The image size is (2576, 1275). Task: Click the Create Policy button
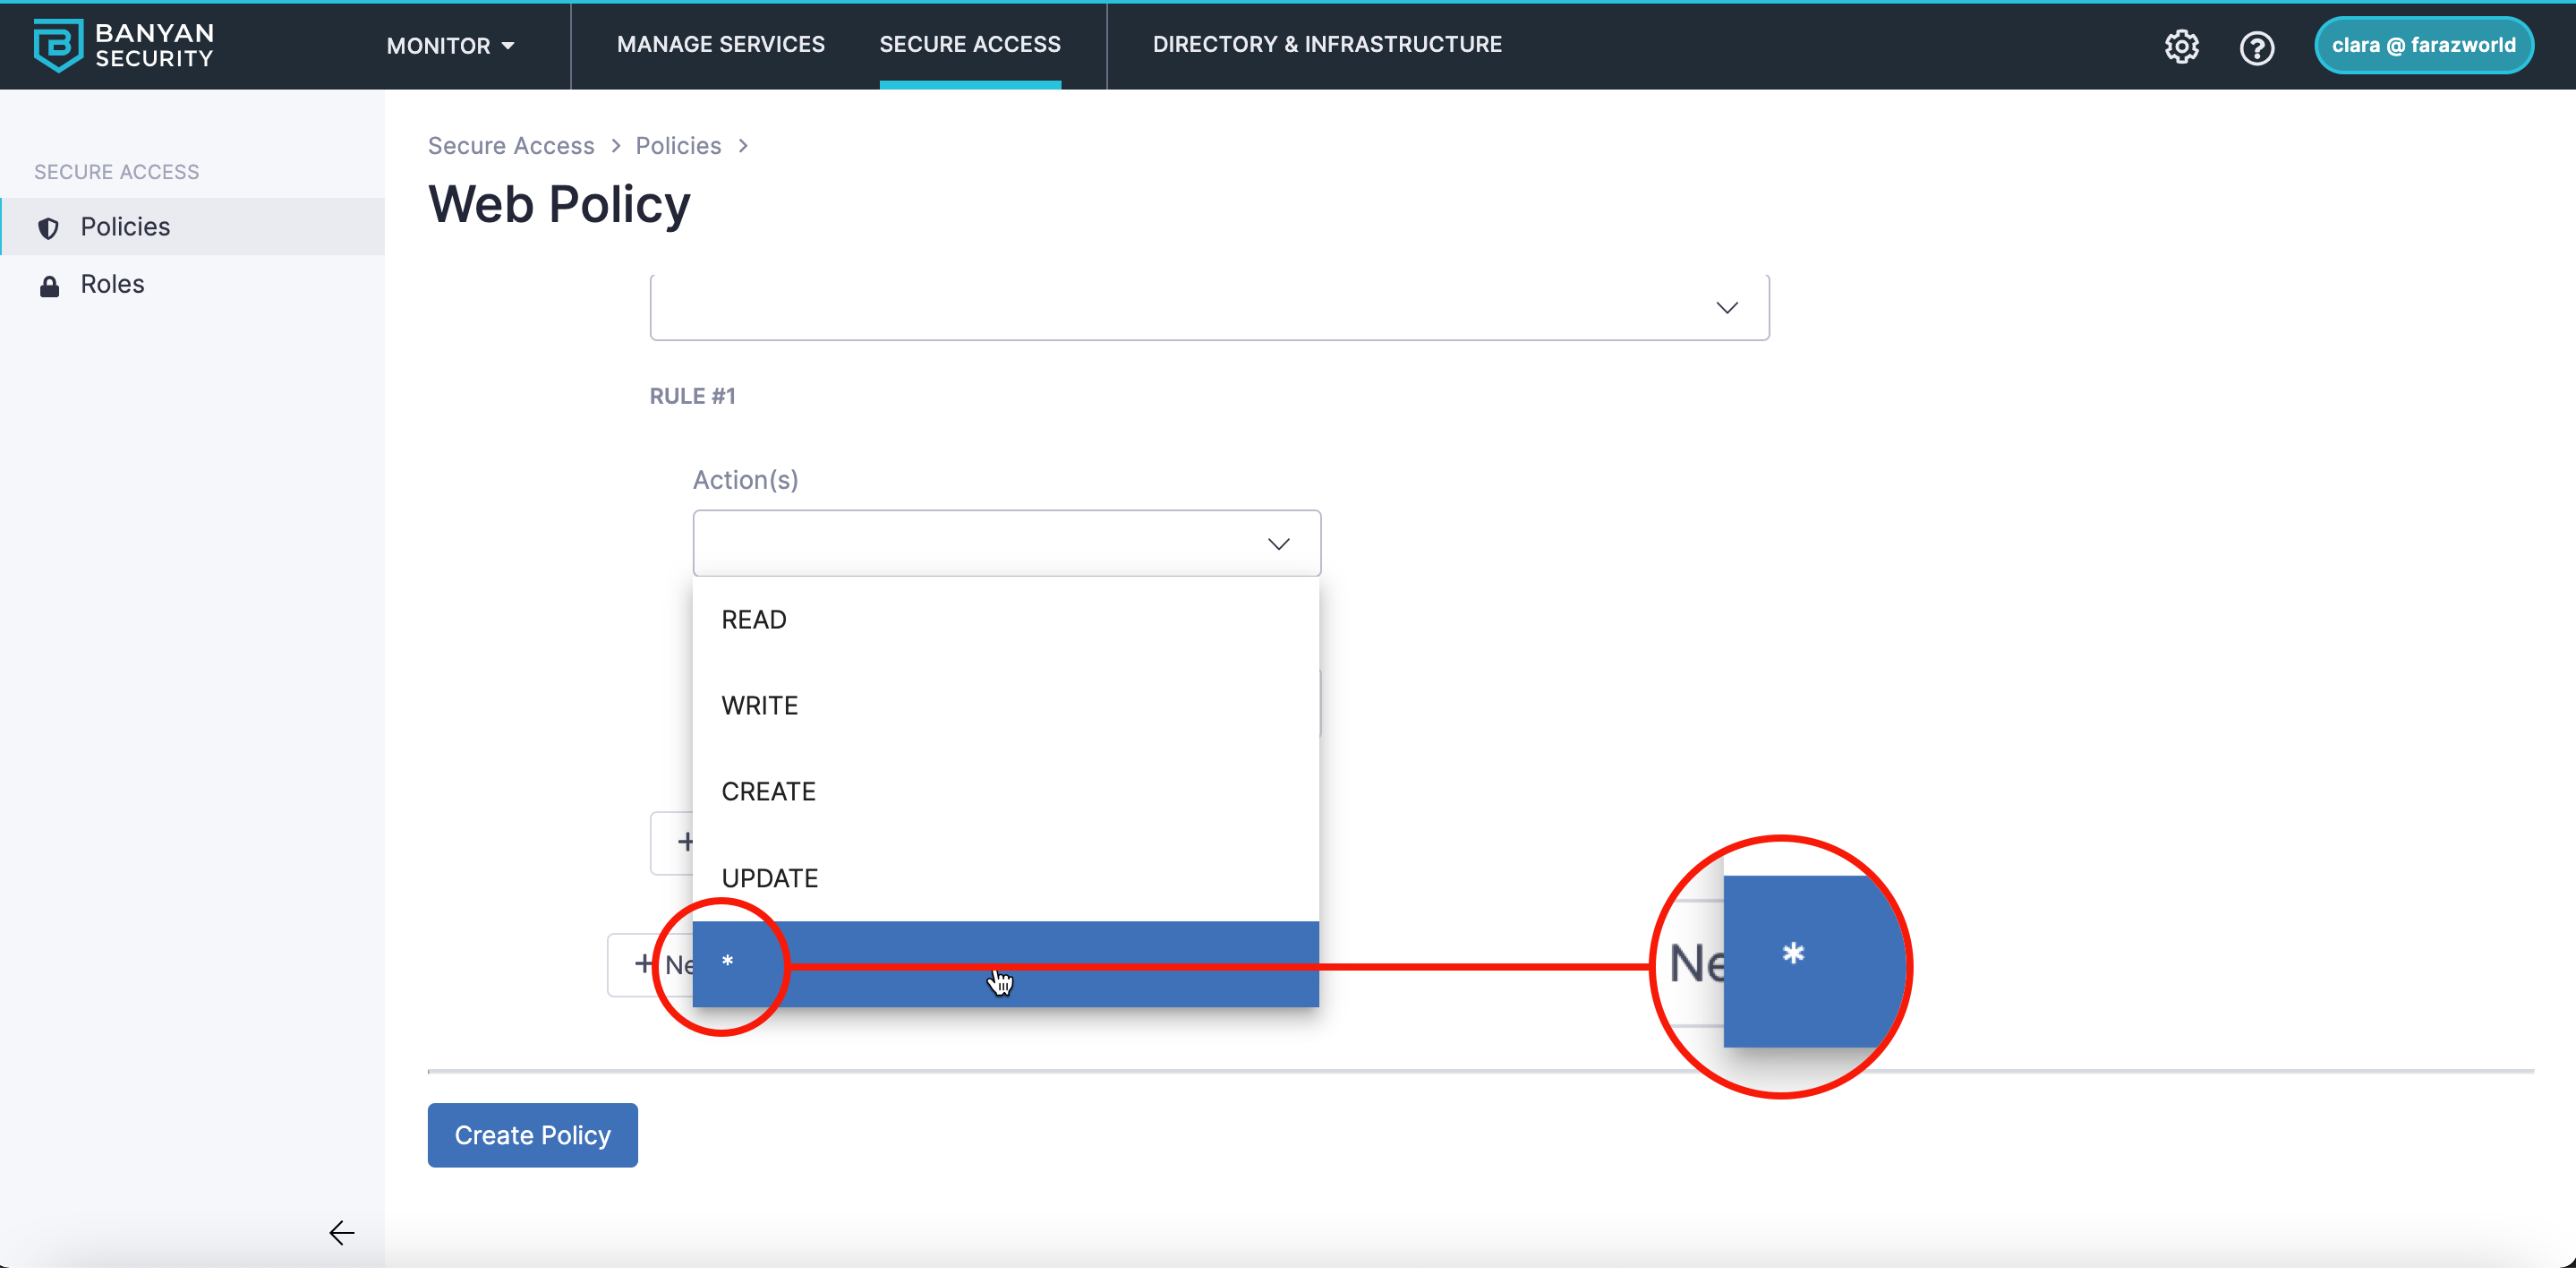[532, 1134]
